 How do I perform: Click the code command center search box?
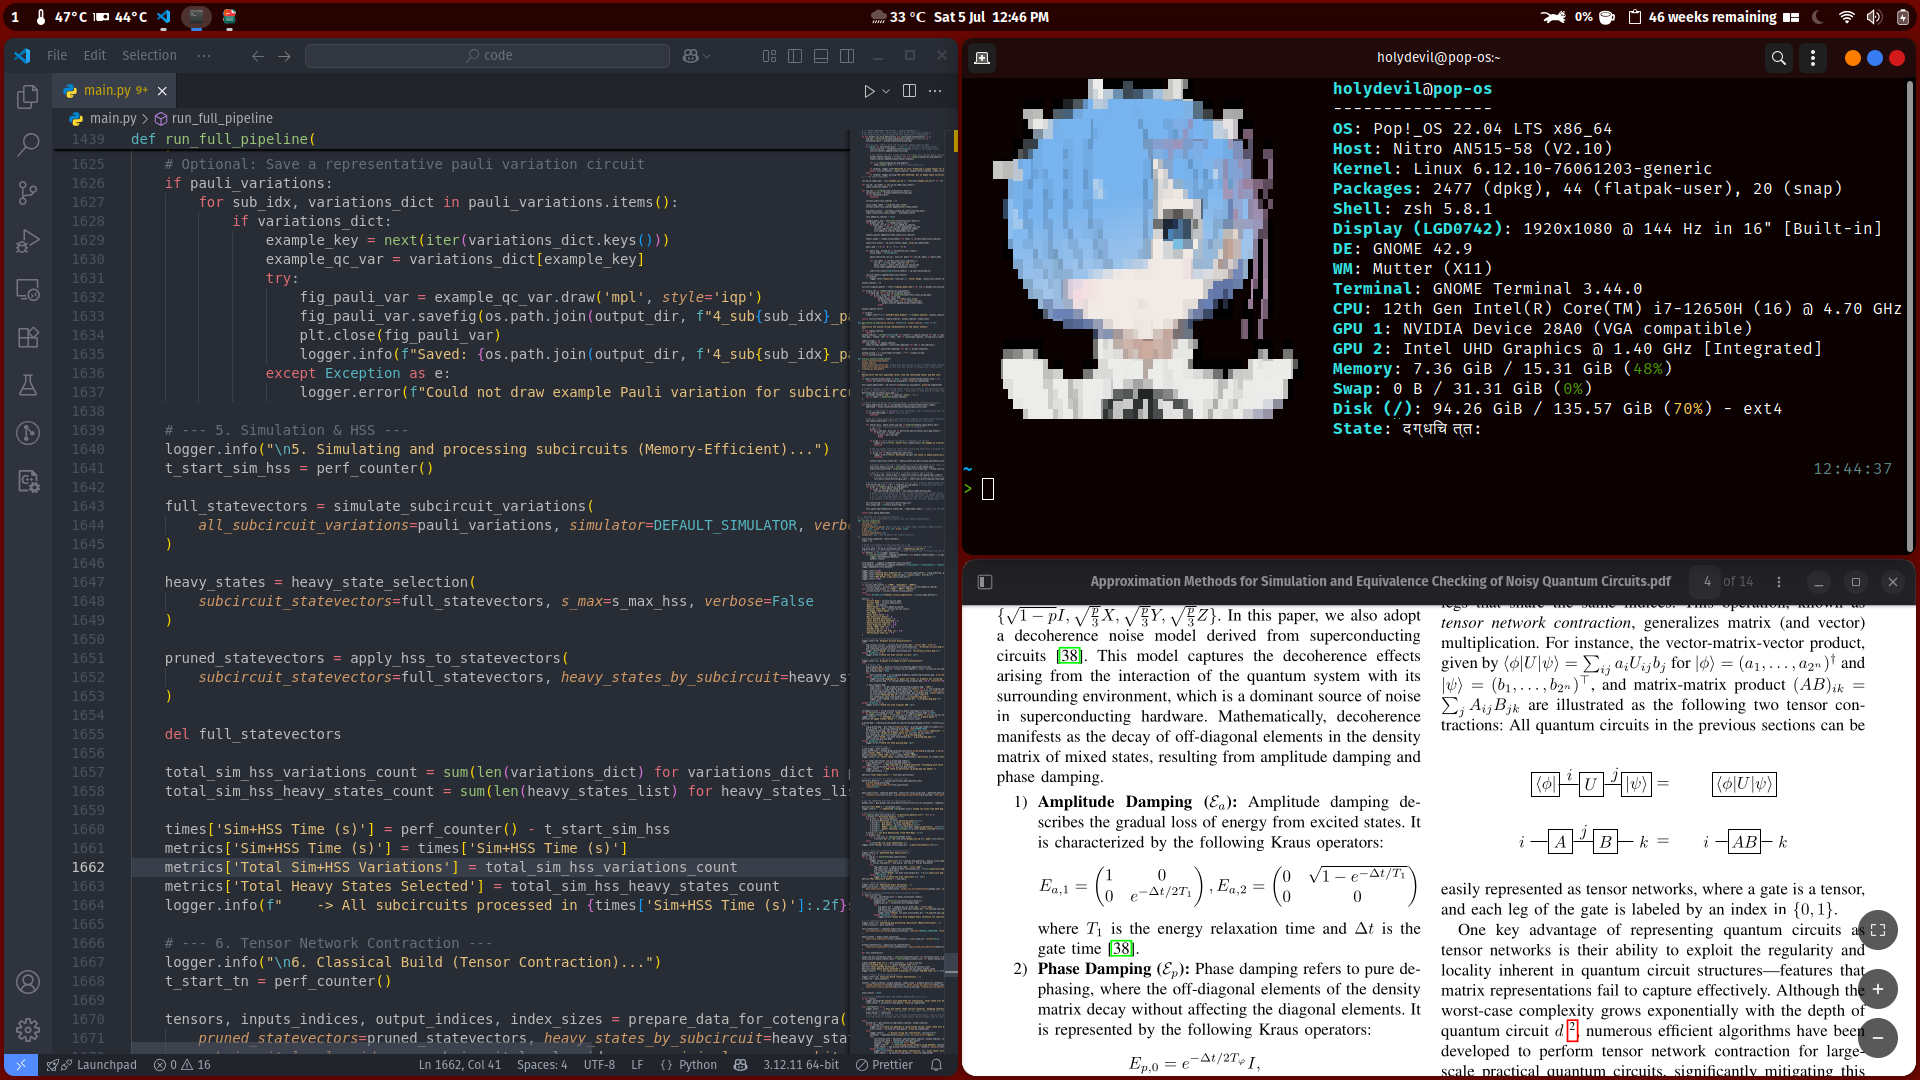[x=487, y=56]
